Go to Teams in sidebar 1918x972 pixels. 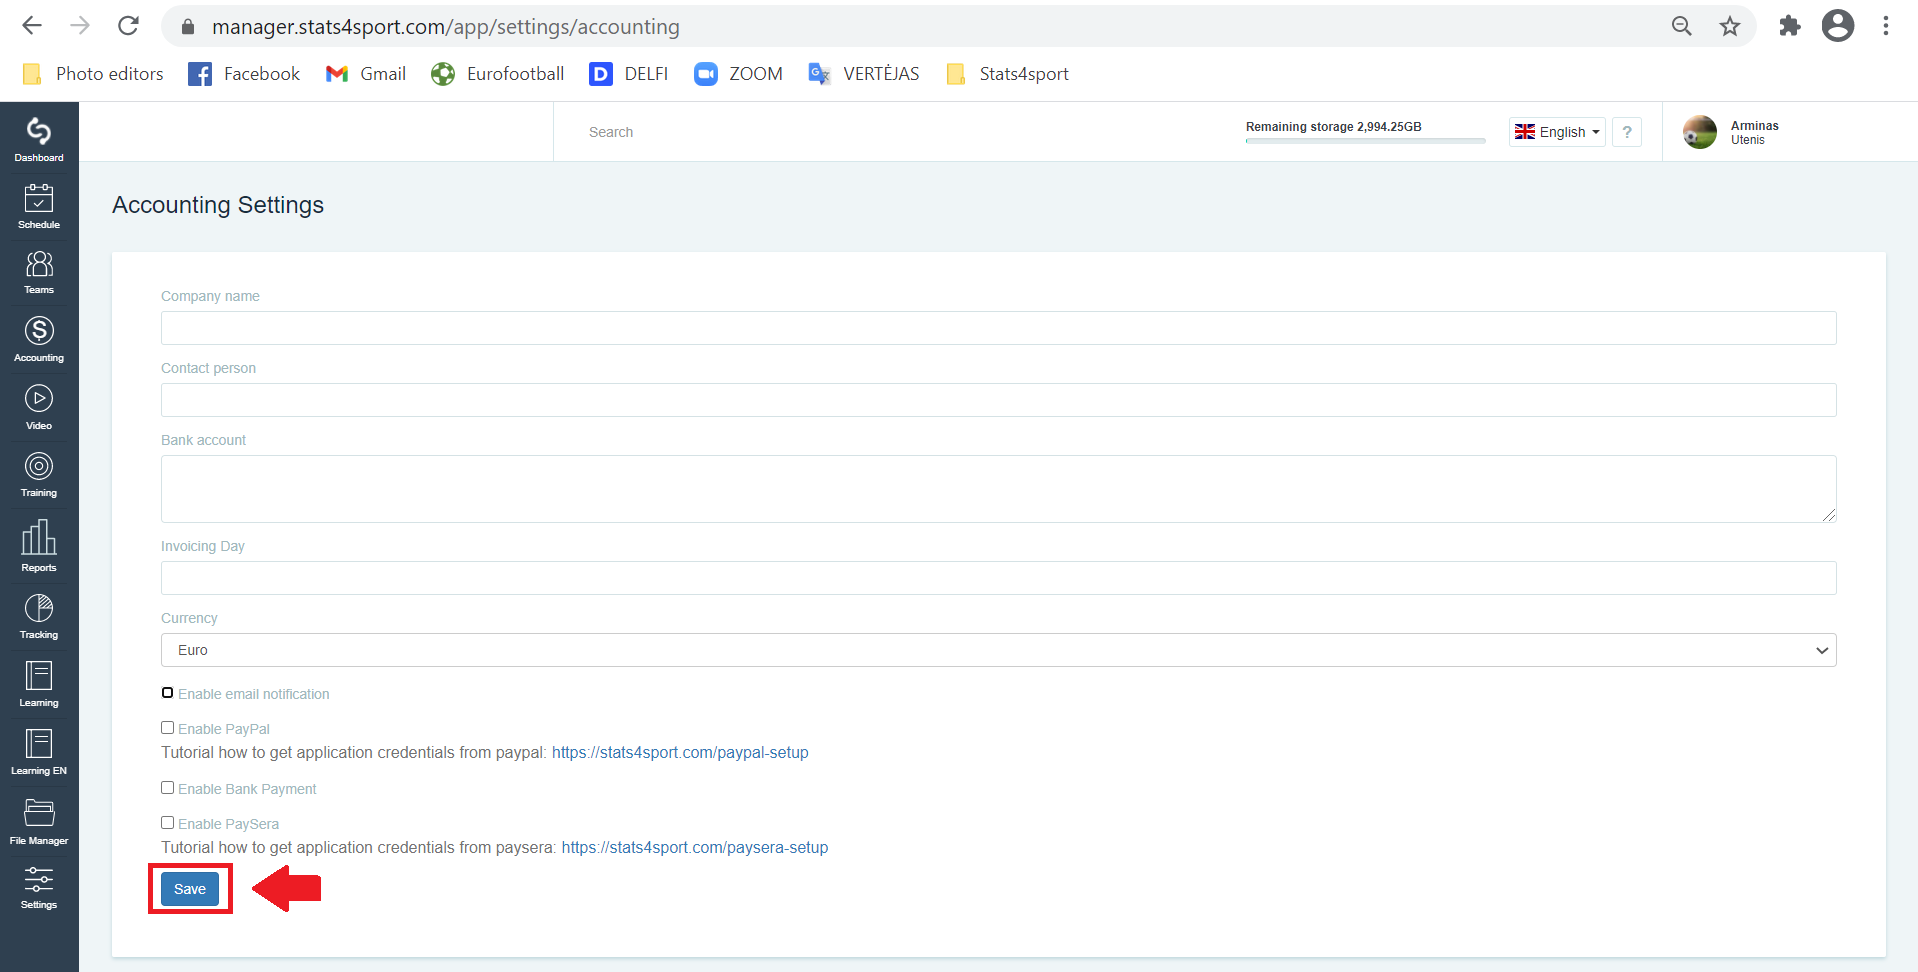(x=39, y=272)
